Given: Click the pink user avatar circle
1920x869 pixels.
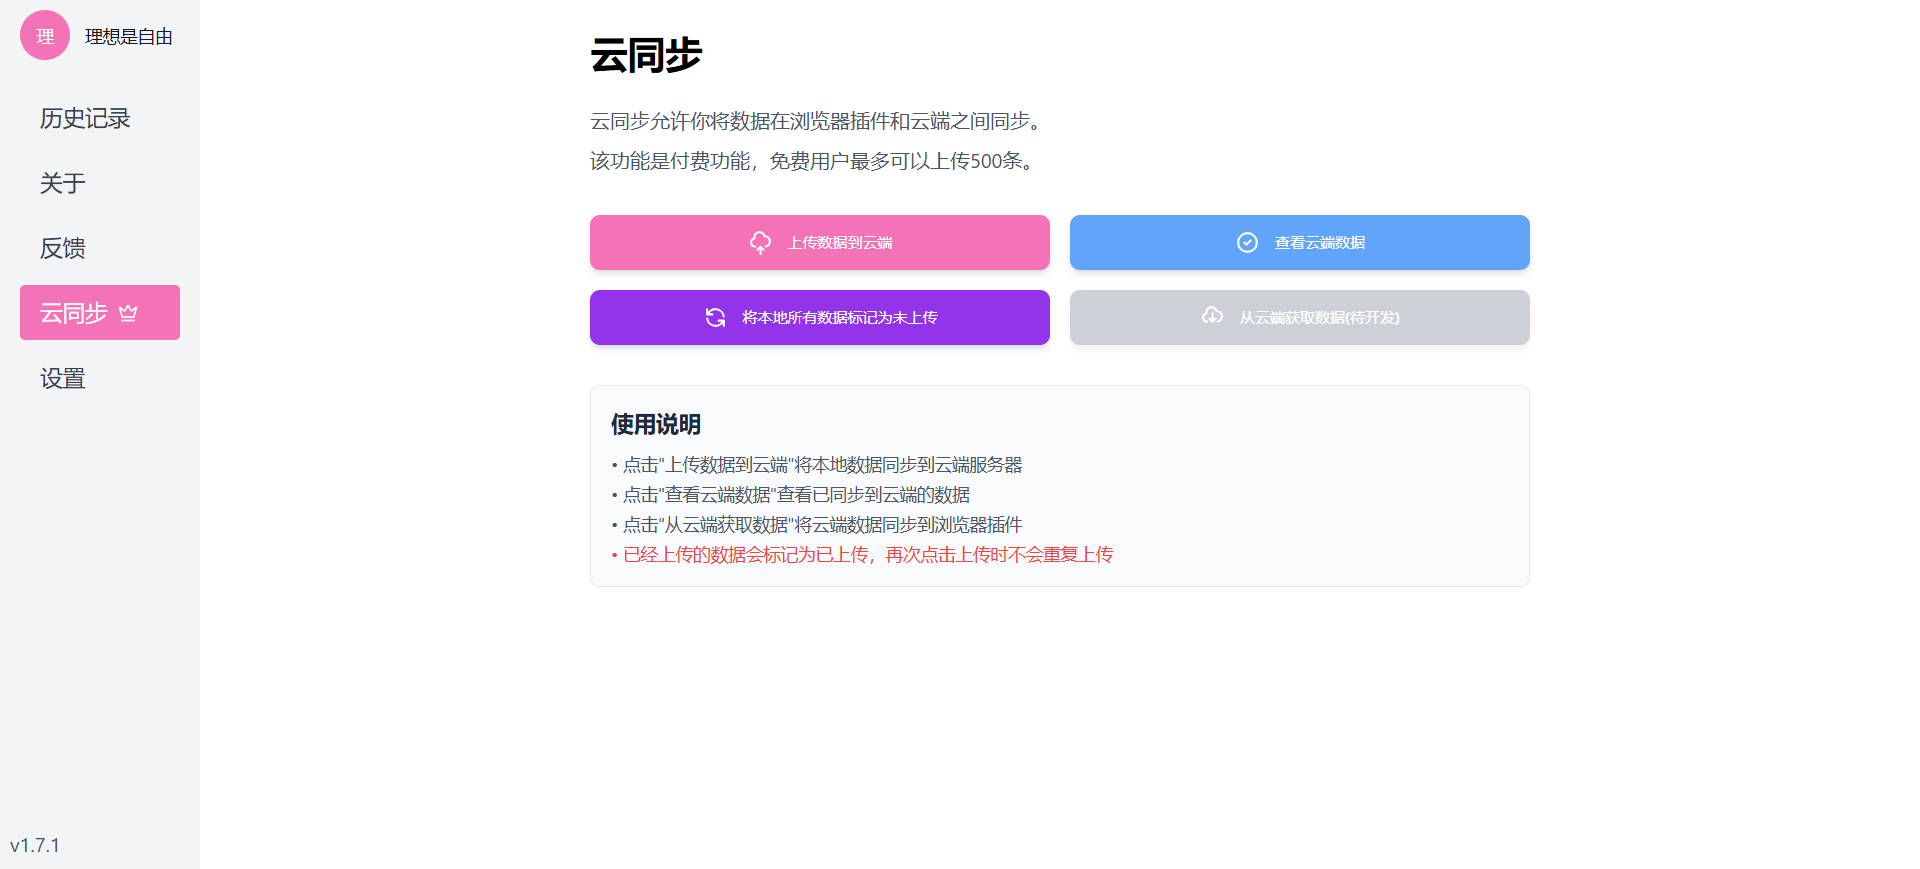Looking at the screenshot, I should pyautogui.click(x=45, y=36).
